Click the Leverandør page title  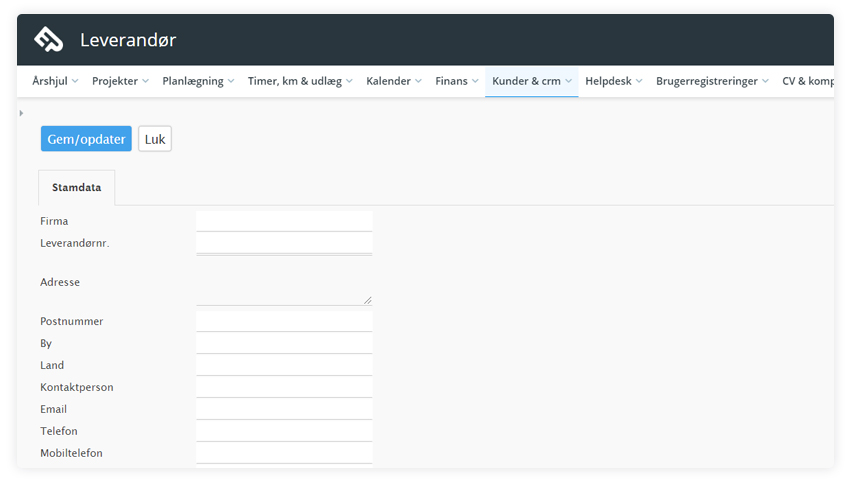[128, 40]
